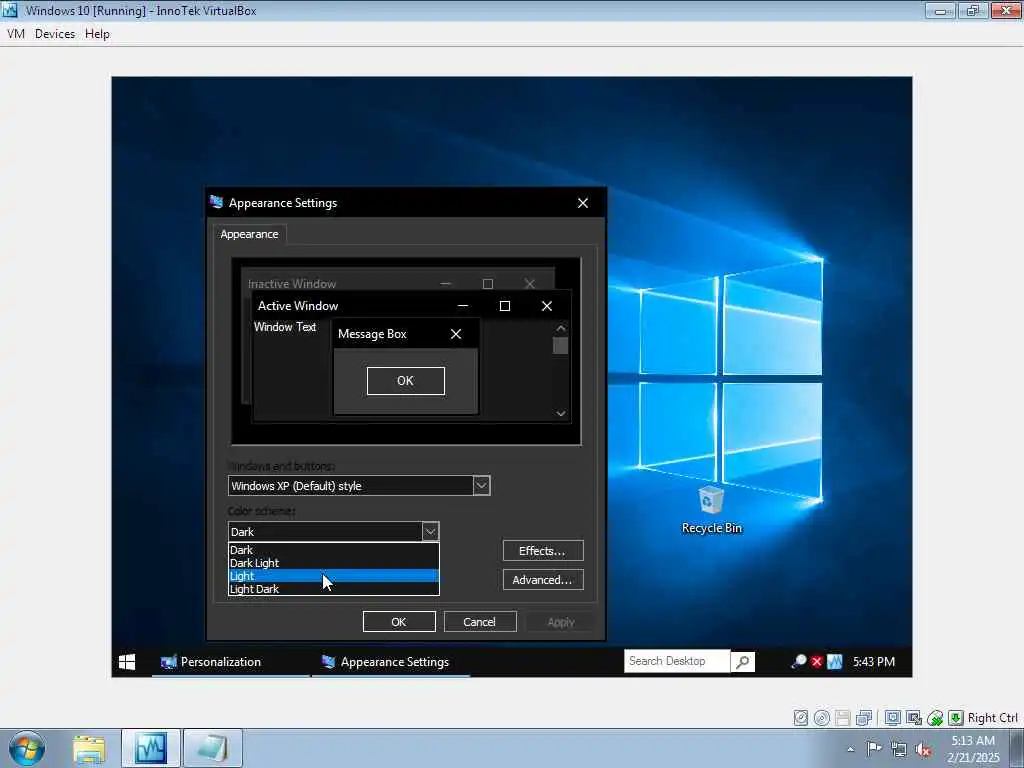Click the Cancel button

[x=480, y=622]
